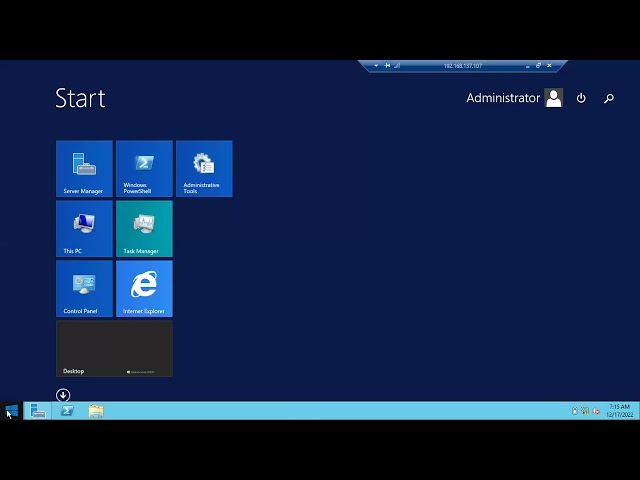
Task: Open the Server Manager tile
Action: click(84, 169)
